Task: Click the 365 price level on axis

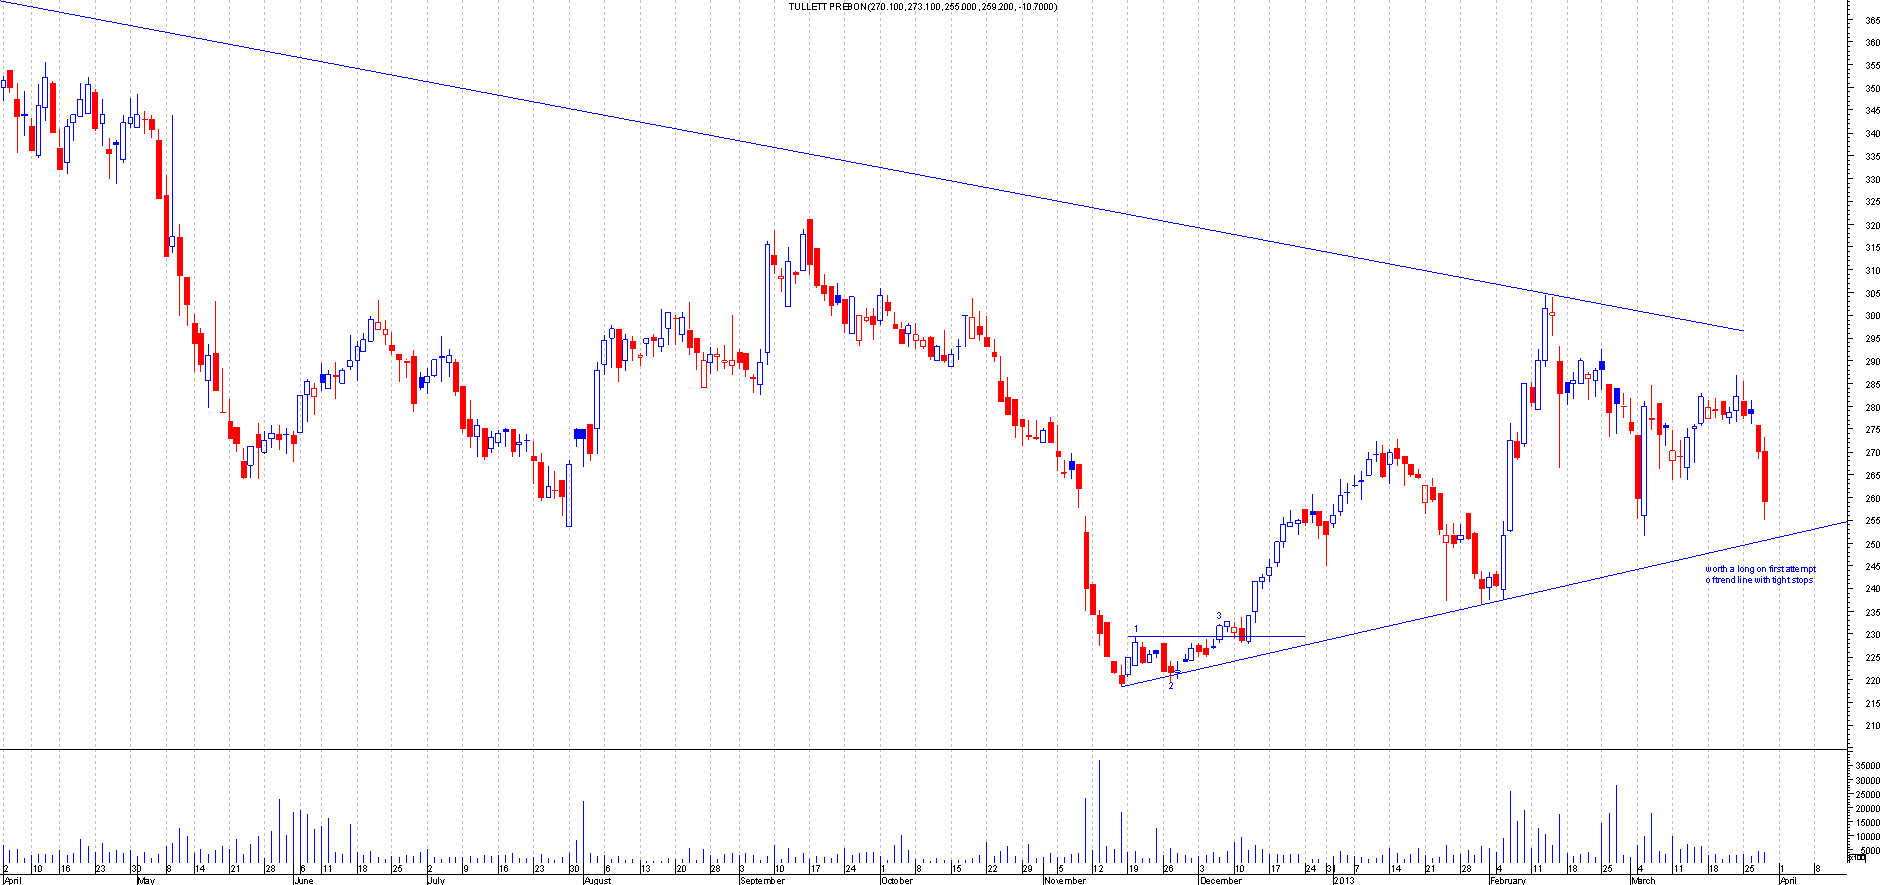Action: coord(1871,20)
